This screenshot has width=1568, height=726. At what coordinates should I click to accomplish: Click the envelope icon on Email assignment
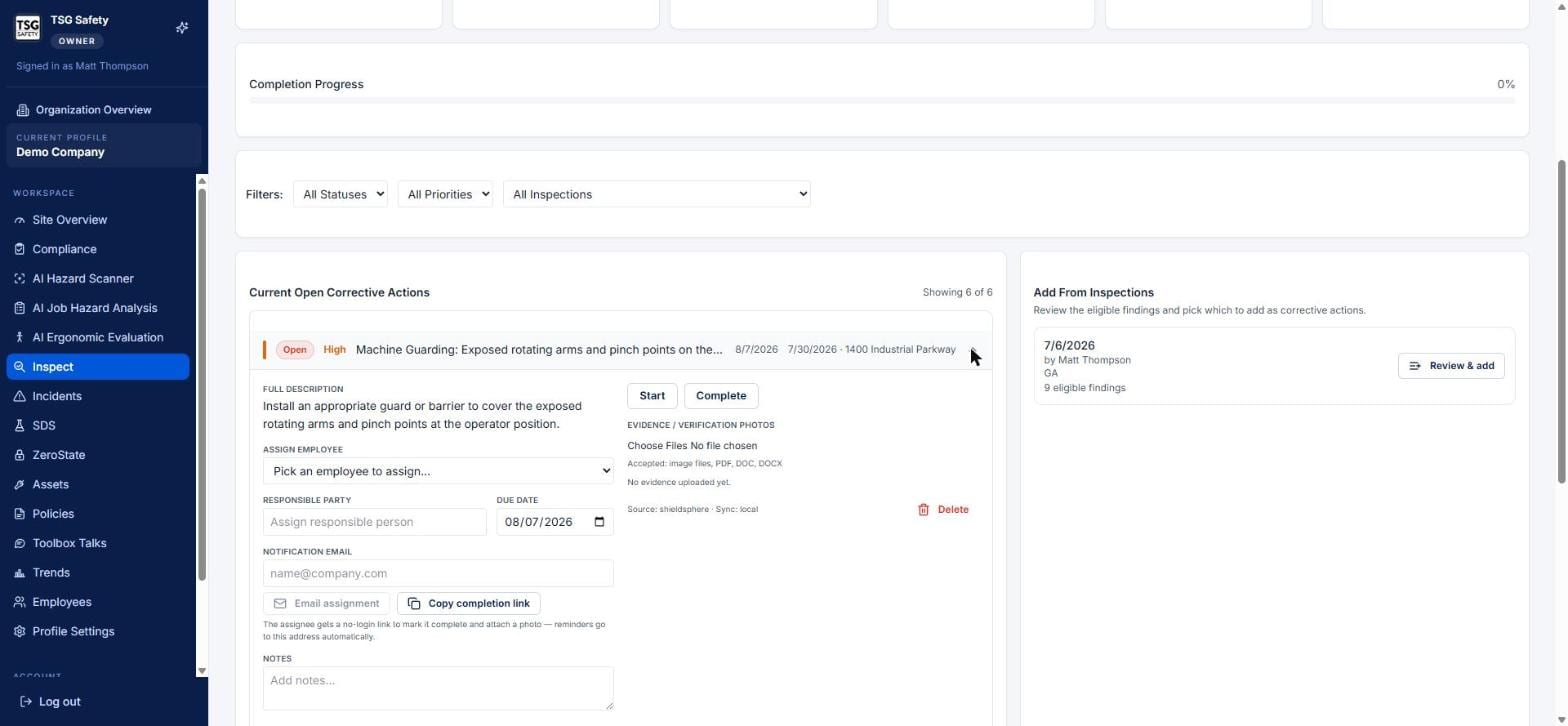(280, 604)
